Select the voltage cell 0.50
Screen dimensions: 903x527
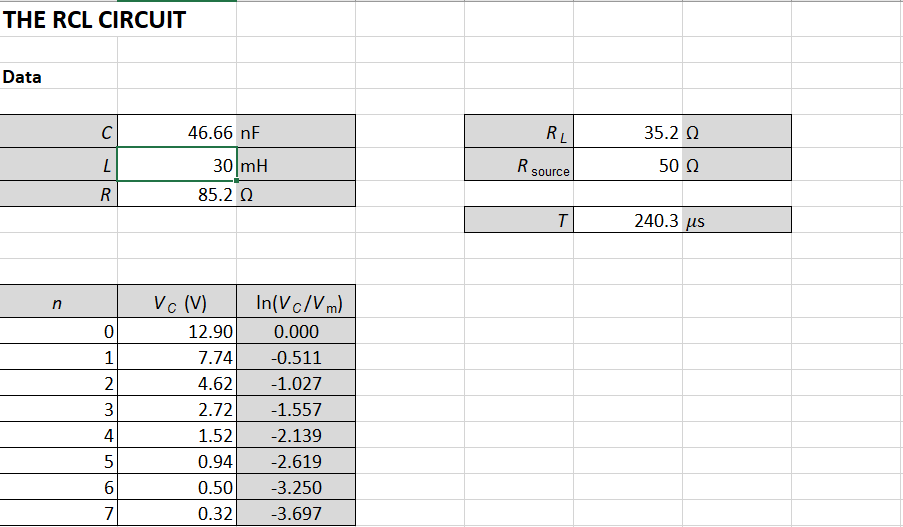177,487
